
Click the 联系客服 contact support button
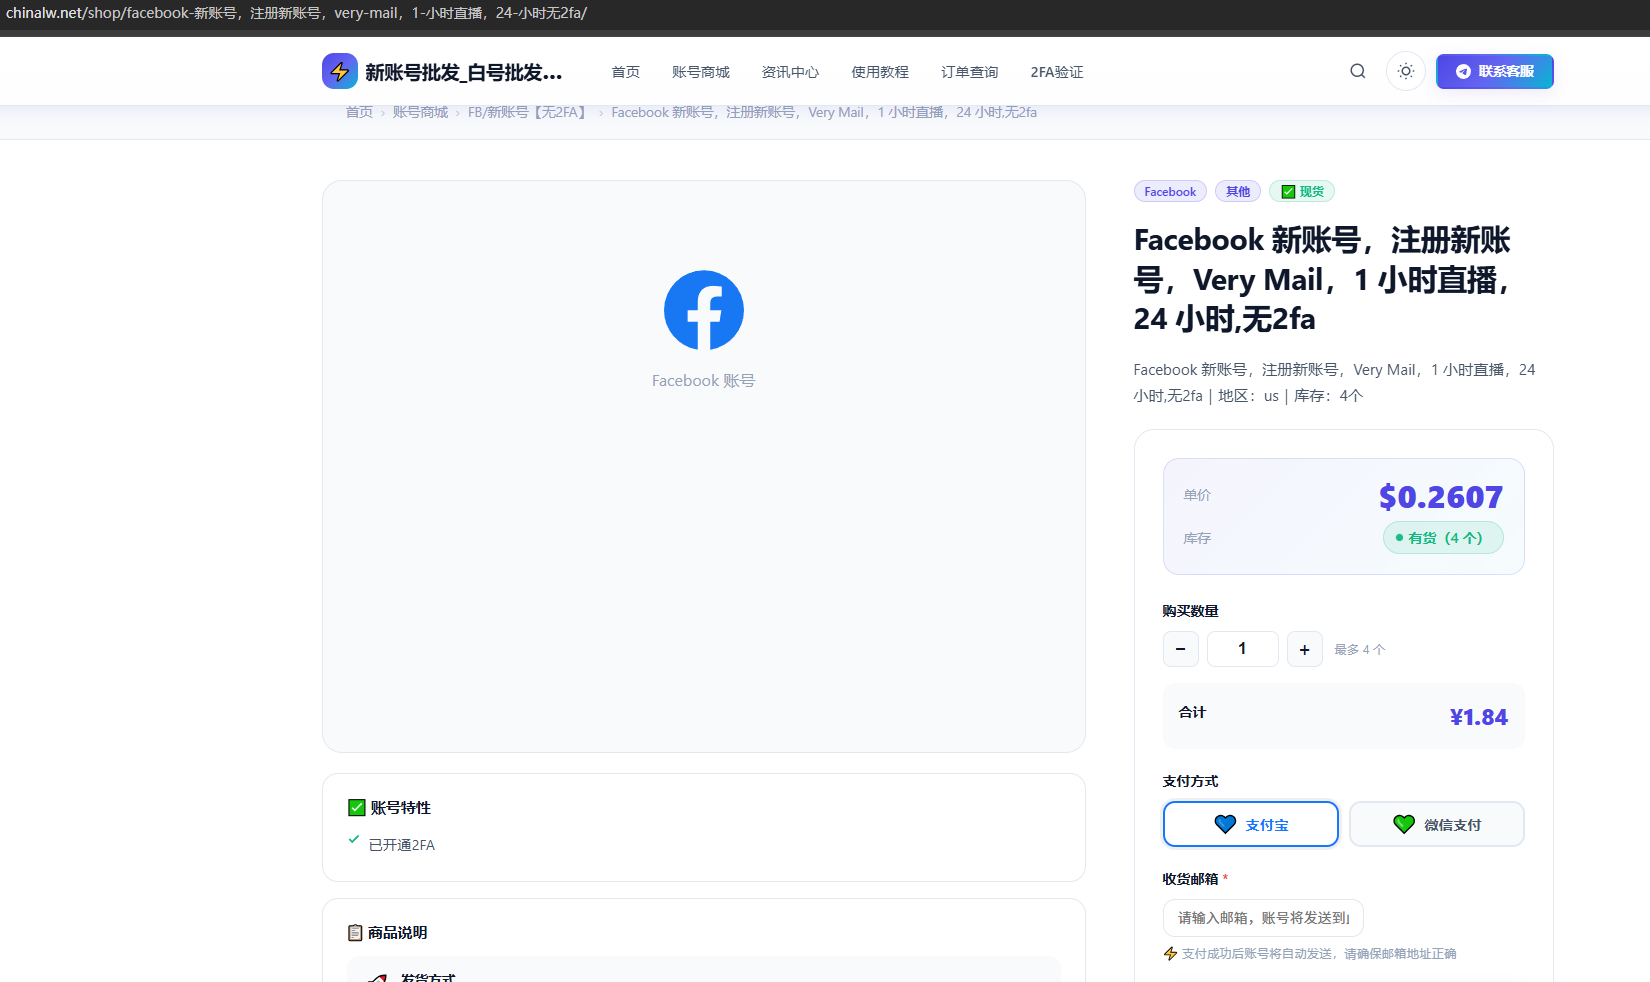point(1494,71)
